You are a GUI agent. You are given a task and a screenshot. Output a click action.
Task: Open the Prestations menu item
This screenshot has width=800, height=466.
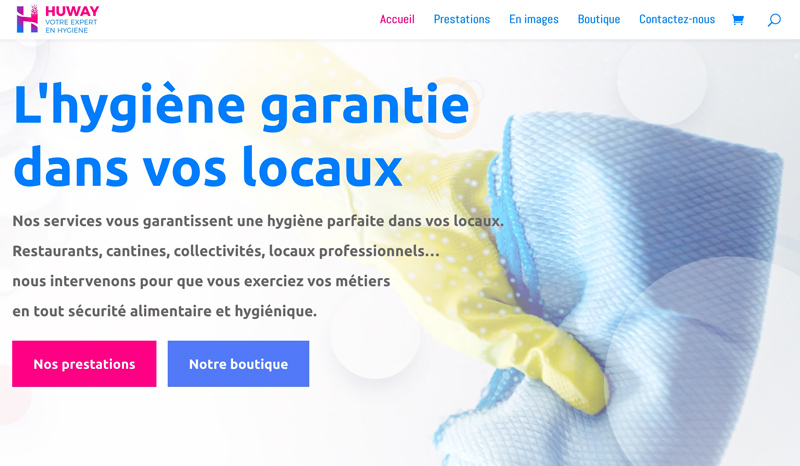pyautogui.click(x=462, y=19)
